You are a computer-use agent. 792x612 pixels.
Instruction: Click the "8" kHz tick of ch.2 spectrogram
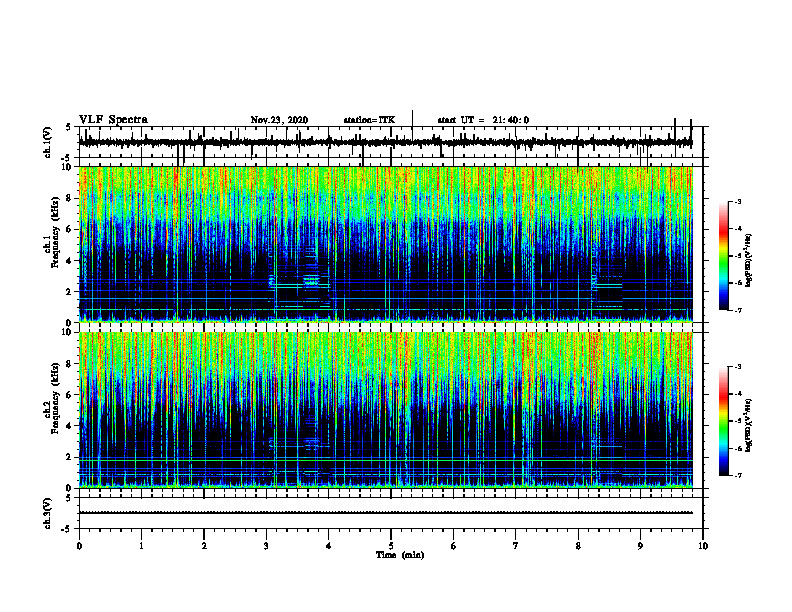(x=71, y=364)
